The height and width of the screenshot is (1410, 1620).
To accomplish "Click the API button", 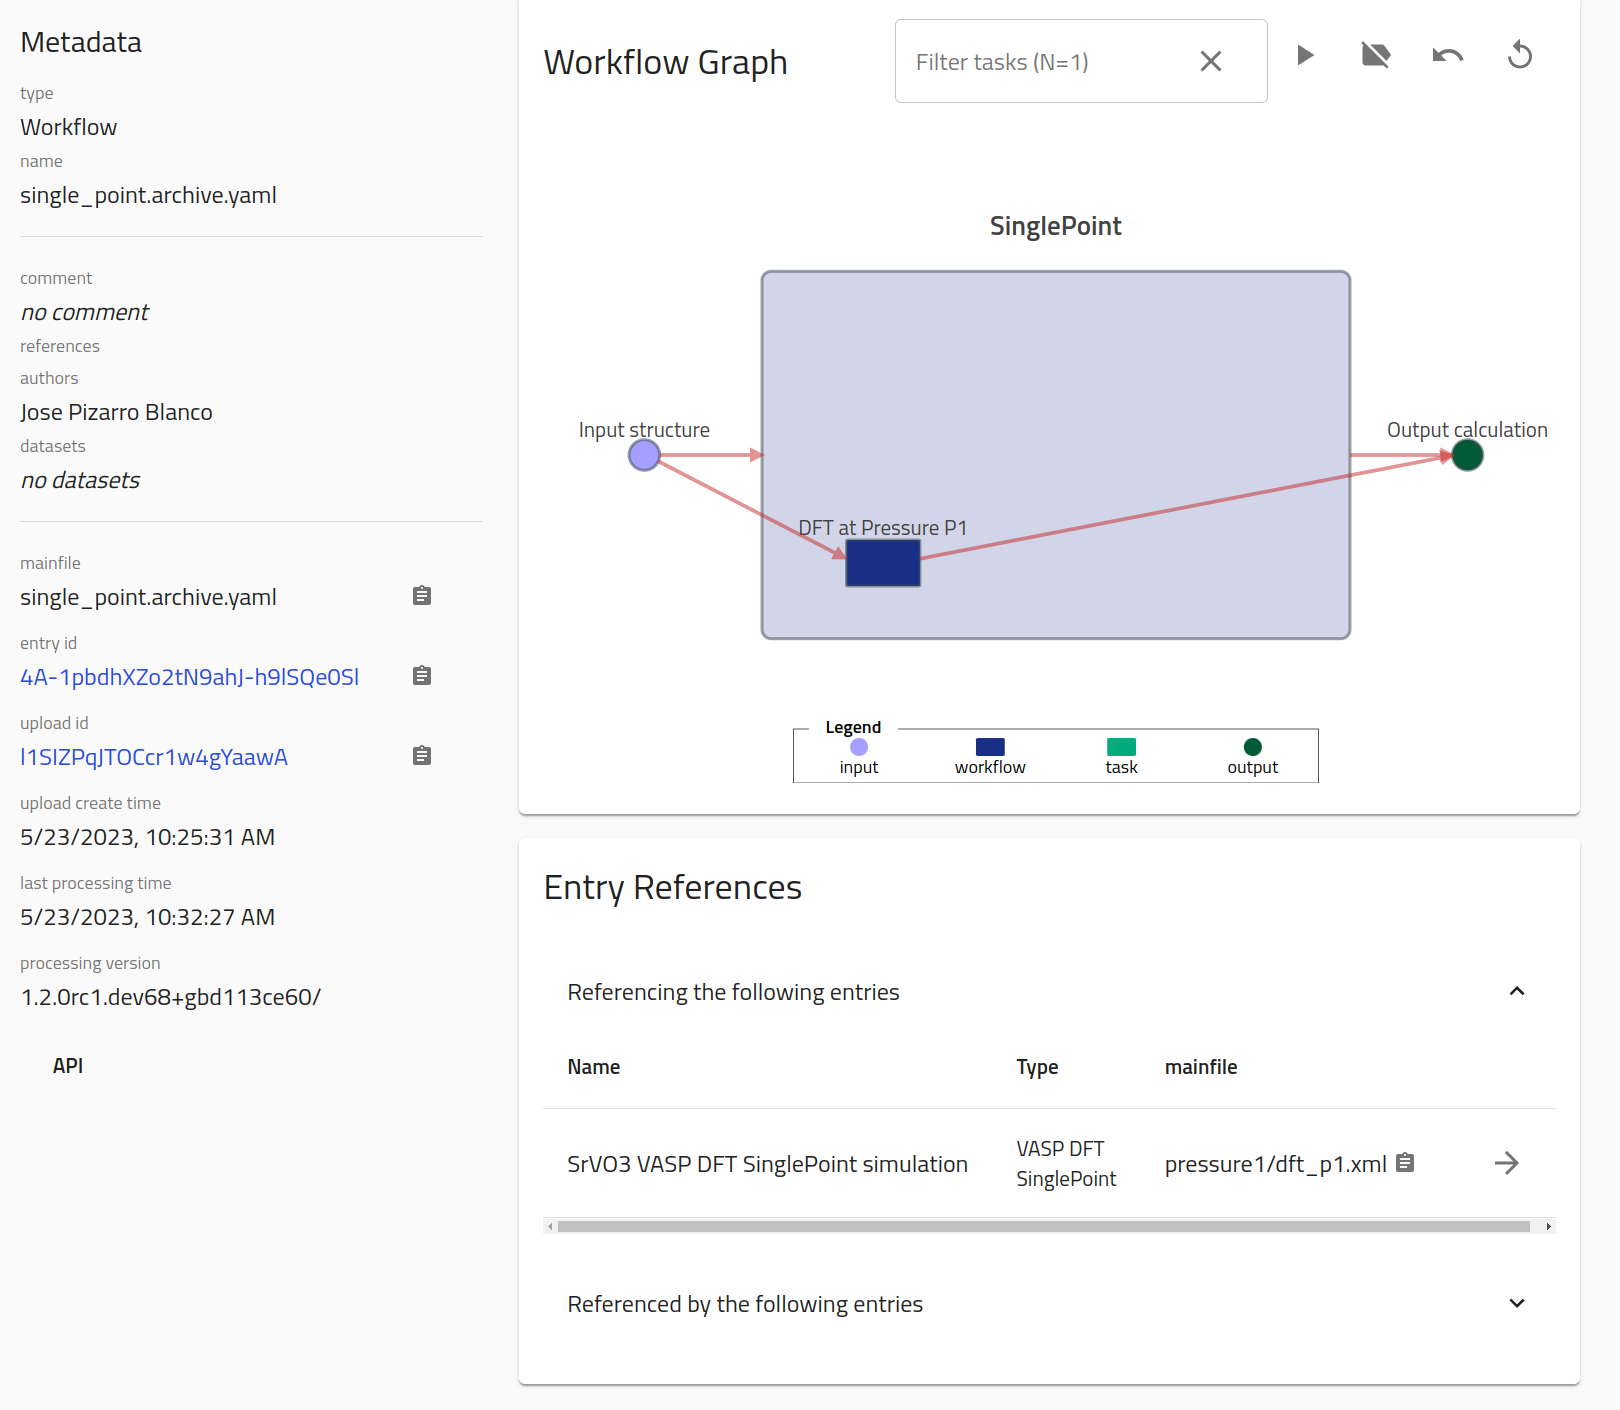I will [x=68, y=1066].
